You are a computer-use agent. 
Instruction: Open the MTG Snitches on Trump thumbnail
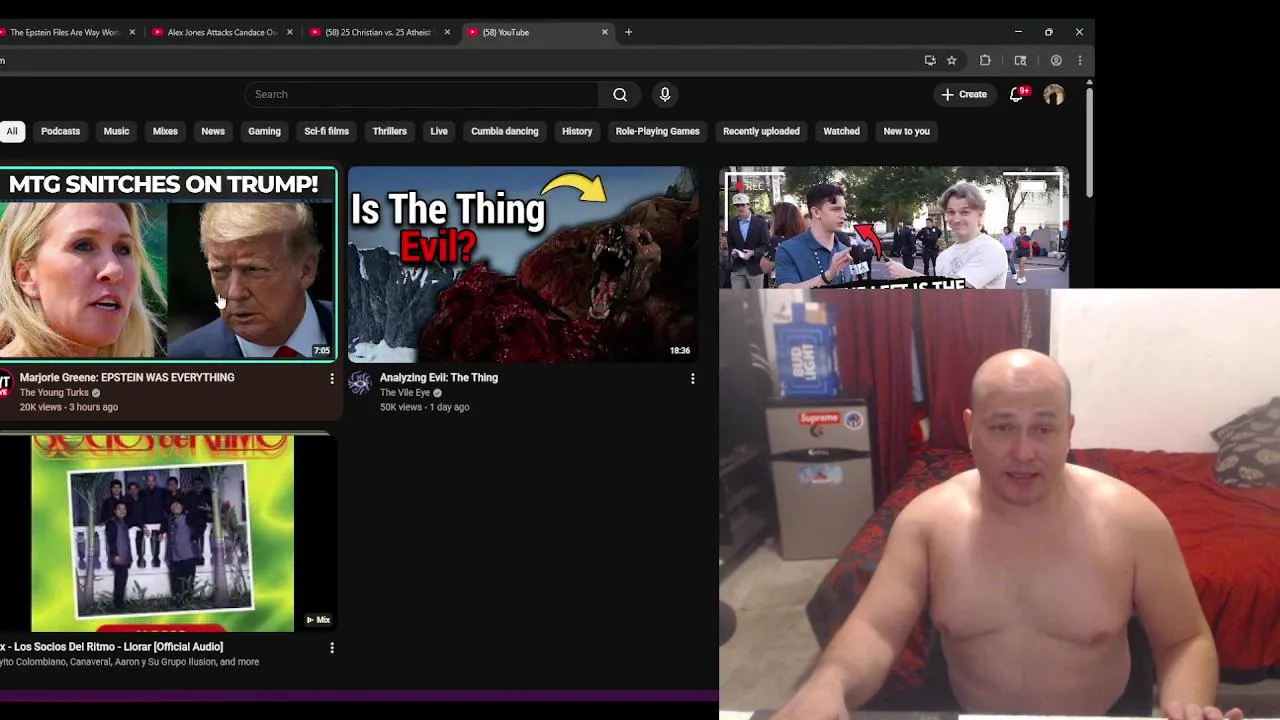pos(167,264)
